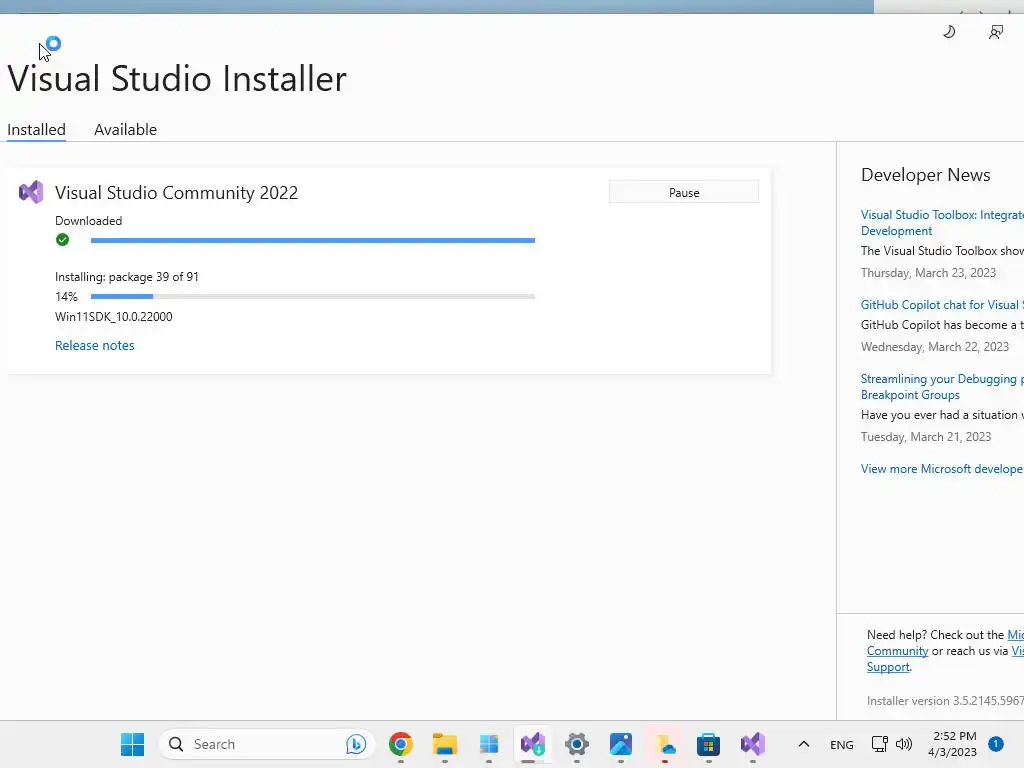This screenshot has width=1024, height=768.
Task: View more Microsoft developer news link
Action: pyautogui.click(x=942, y=469)
